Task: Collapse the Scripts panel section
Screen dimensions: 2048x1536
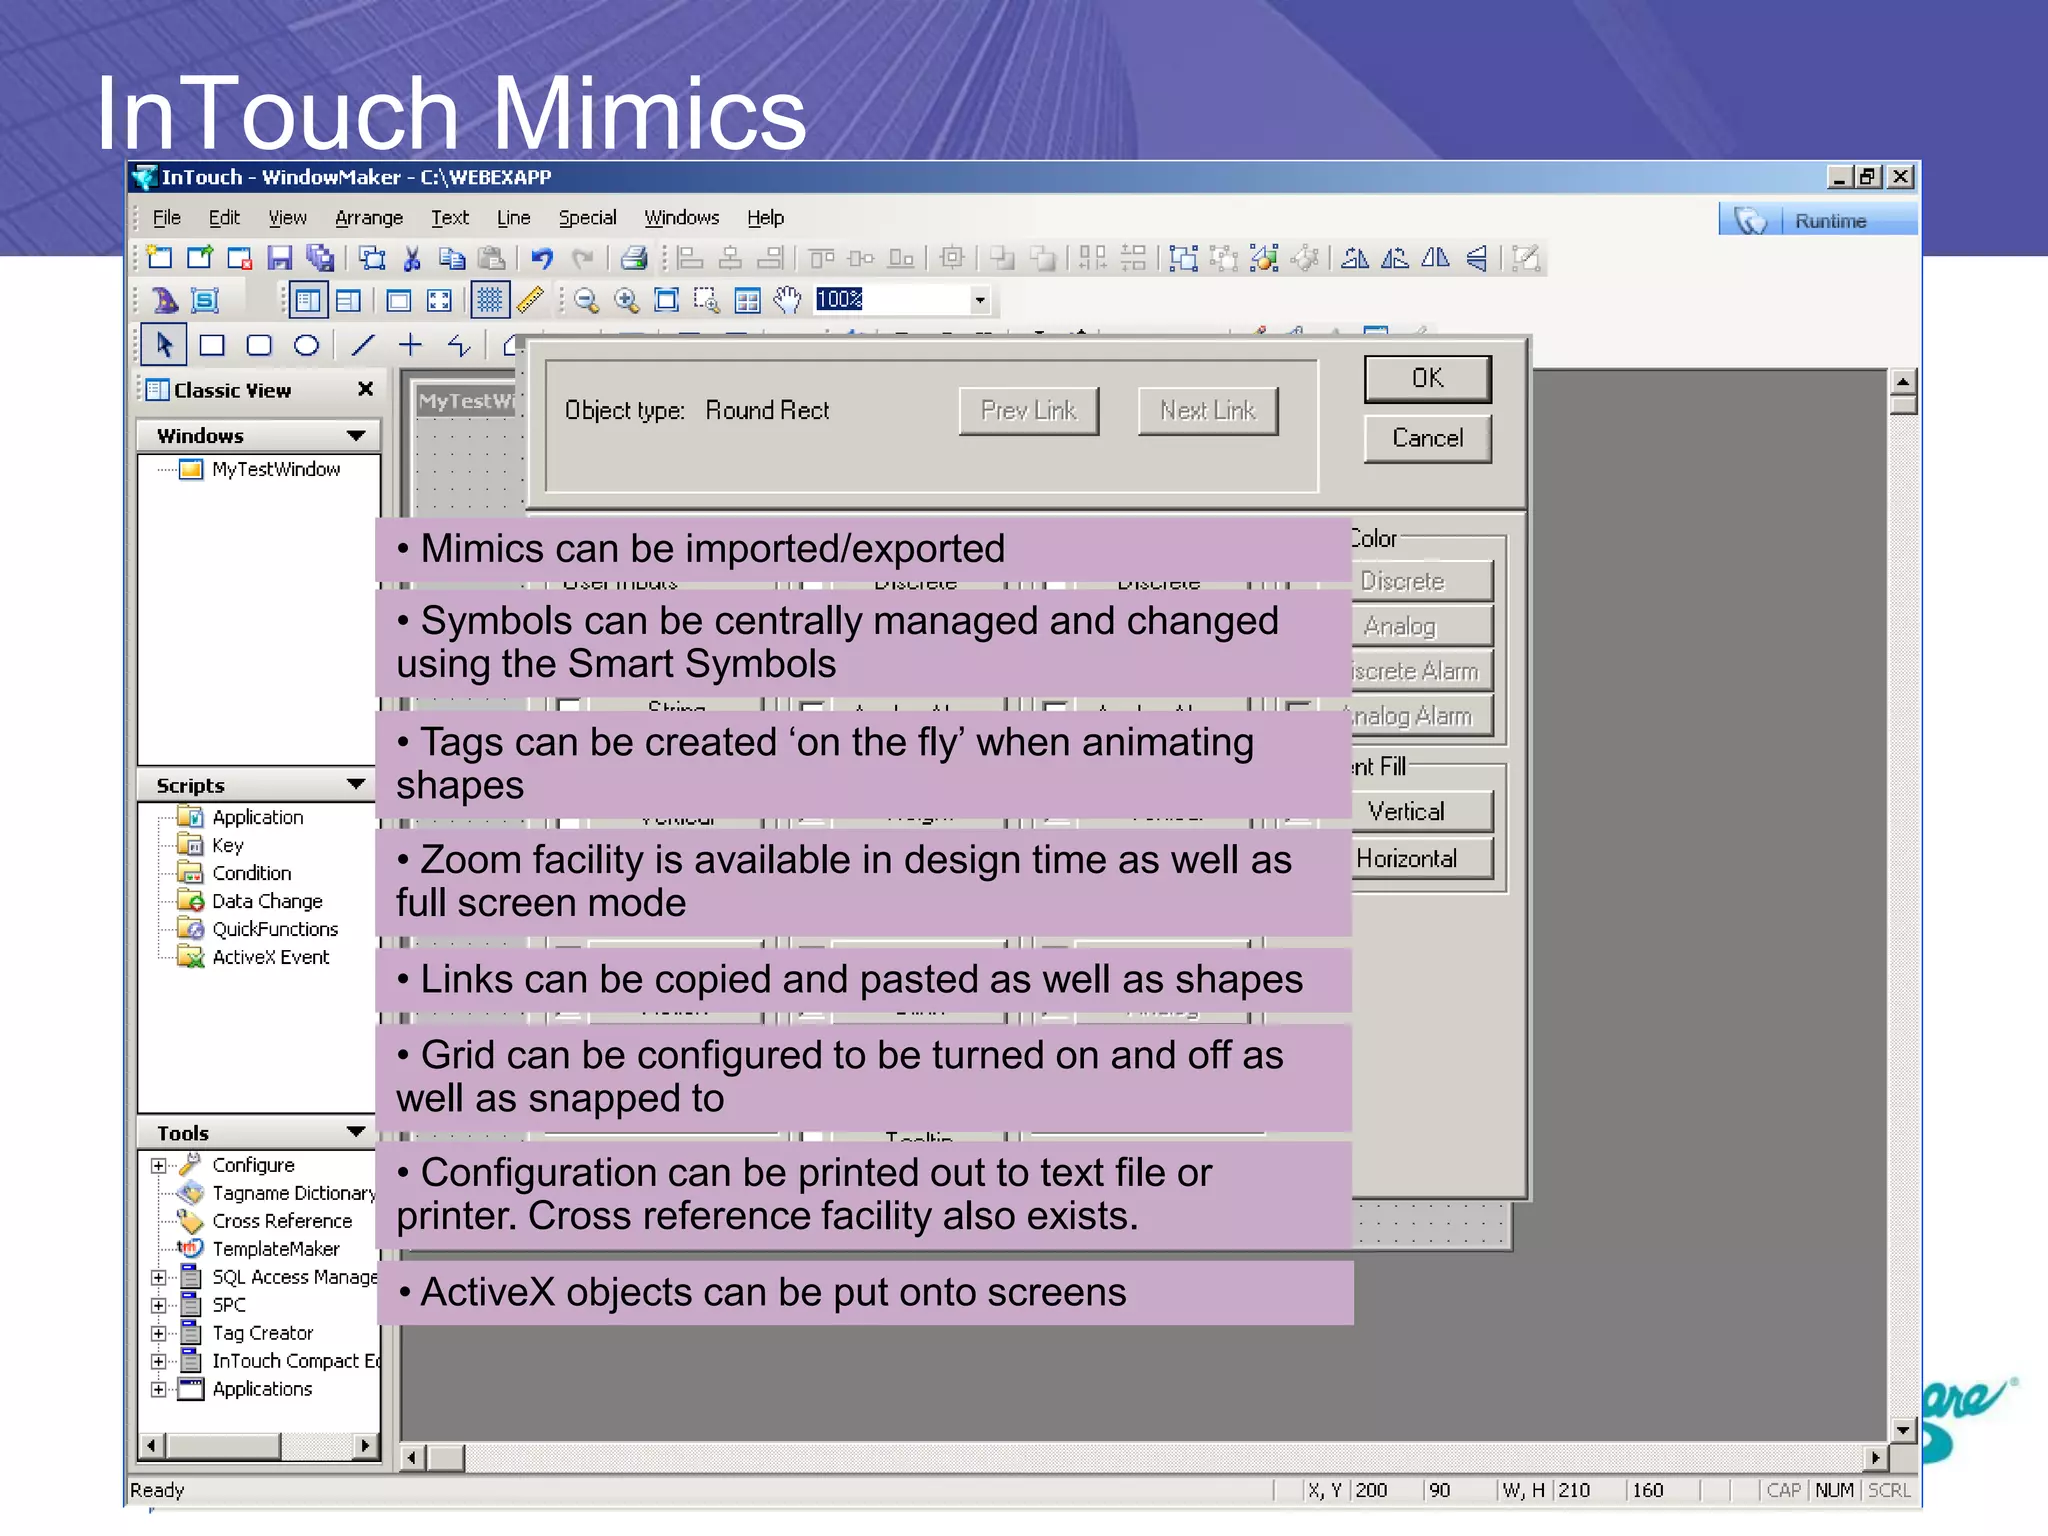Action: [x=355, y=785]
